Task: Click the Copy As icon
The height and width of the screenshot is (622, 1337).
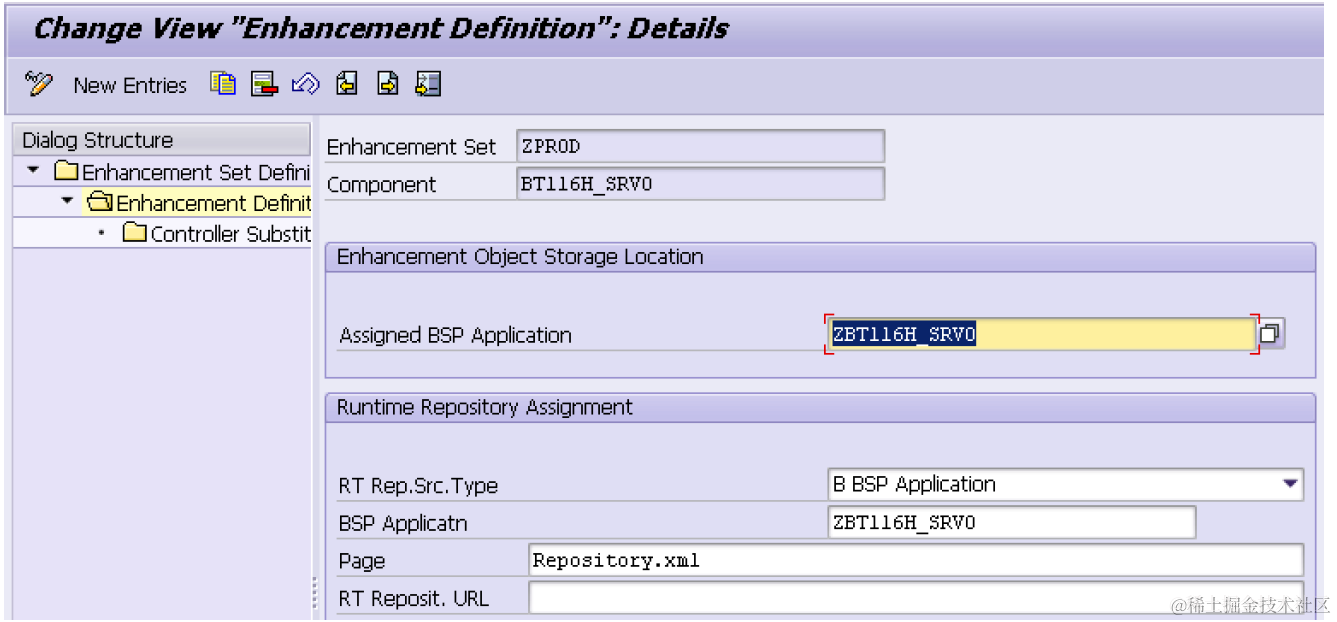Action: point(223,84)
